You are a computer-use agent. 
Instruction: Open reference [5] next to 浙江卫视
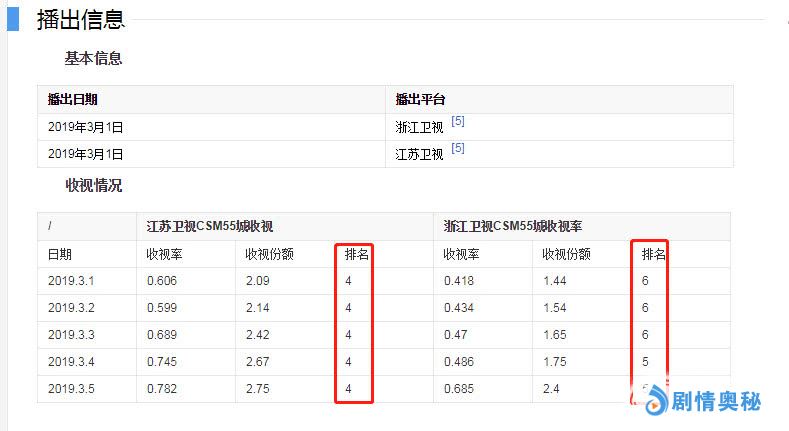[458, 122]
